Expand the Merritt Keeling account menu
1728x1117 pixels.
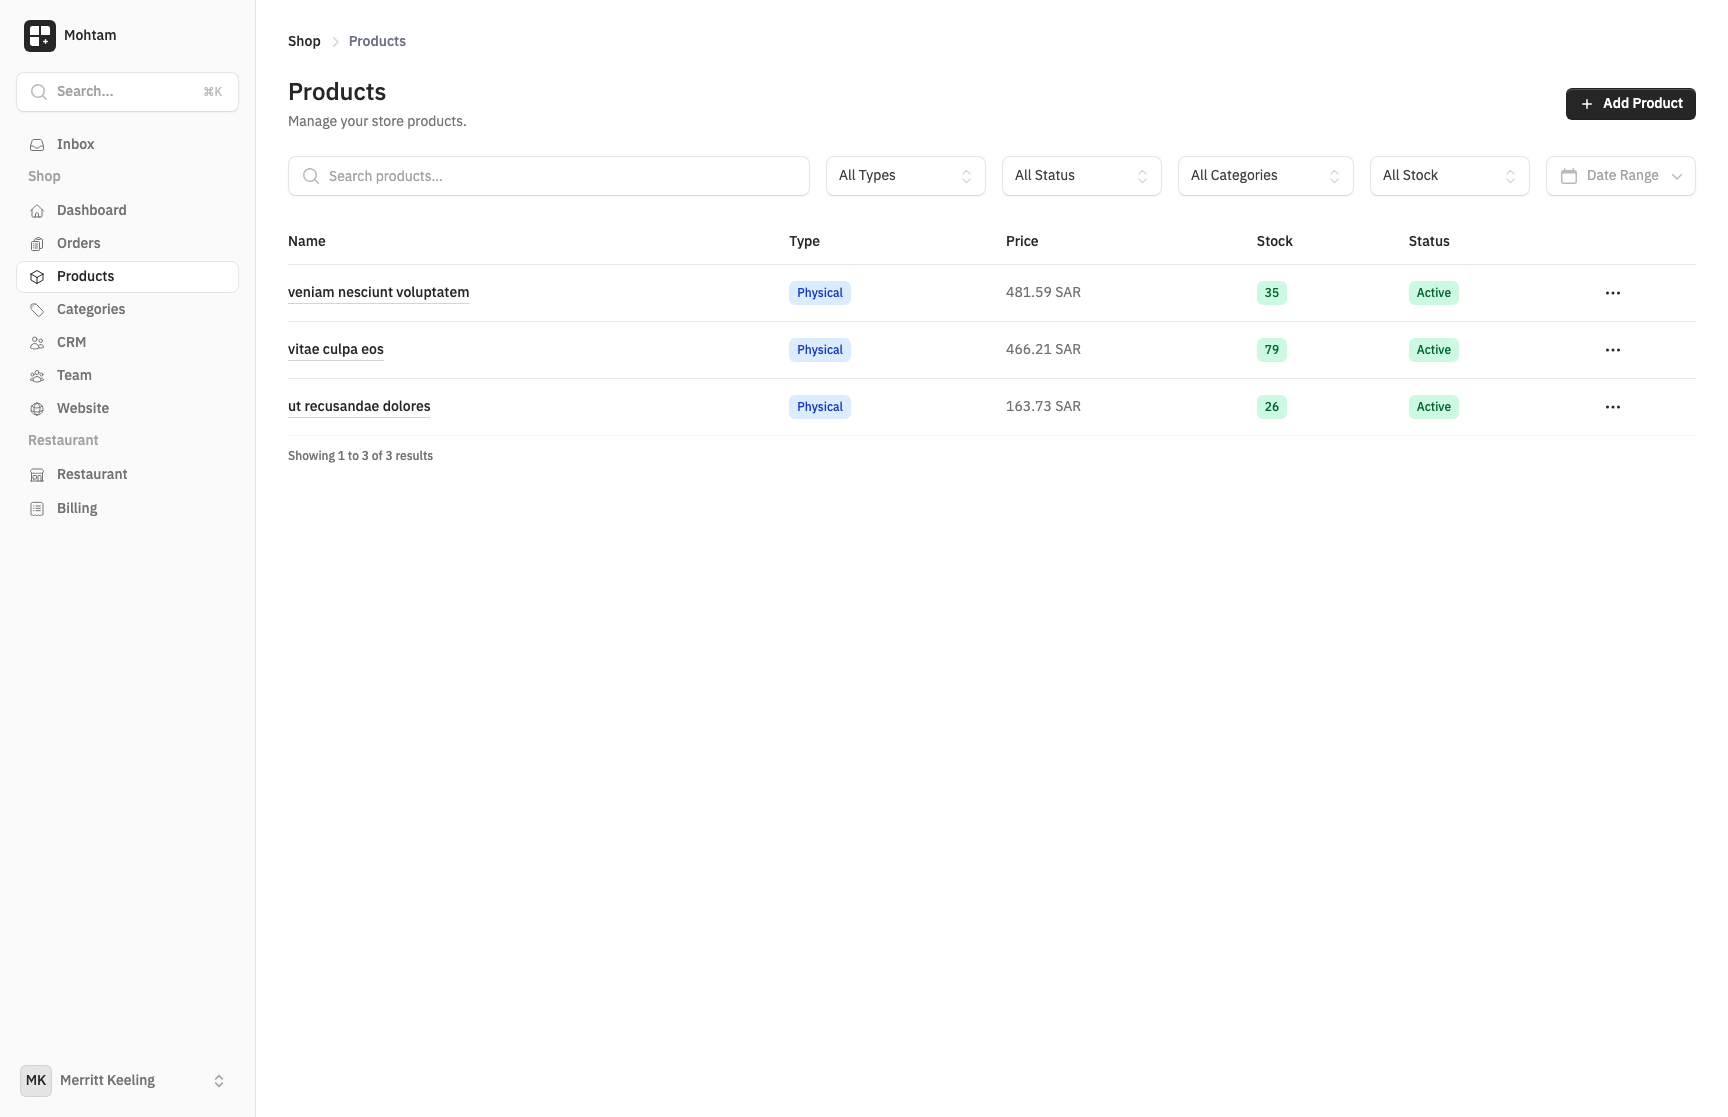[127, 1080]
